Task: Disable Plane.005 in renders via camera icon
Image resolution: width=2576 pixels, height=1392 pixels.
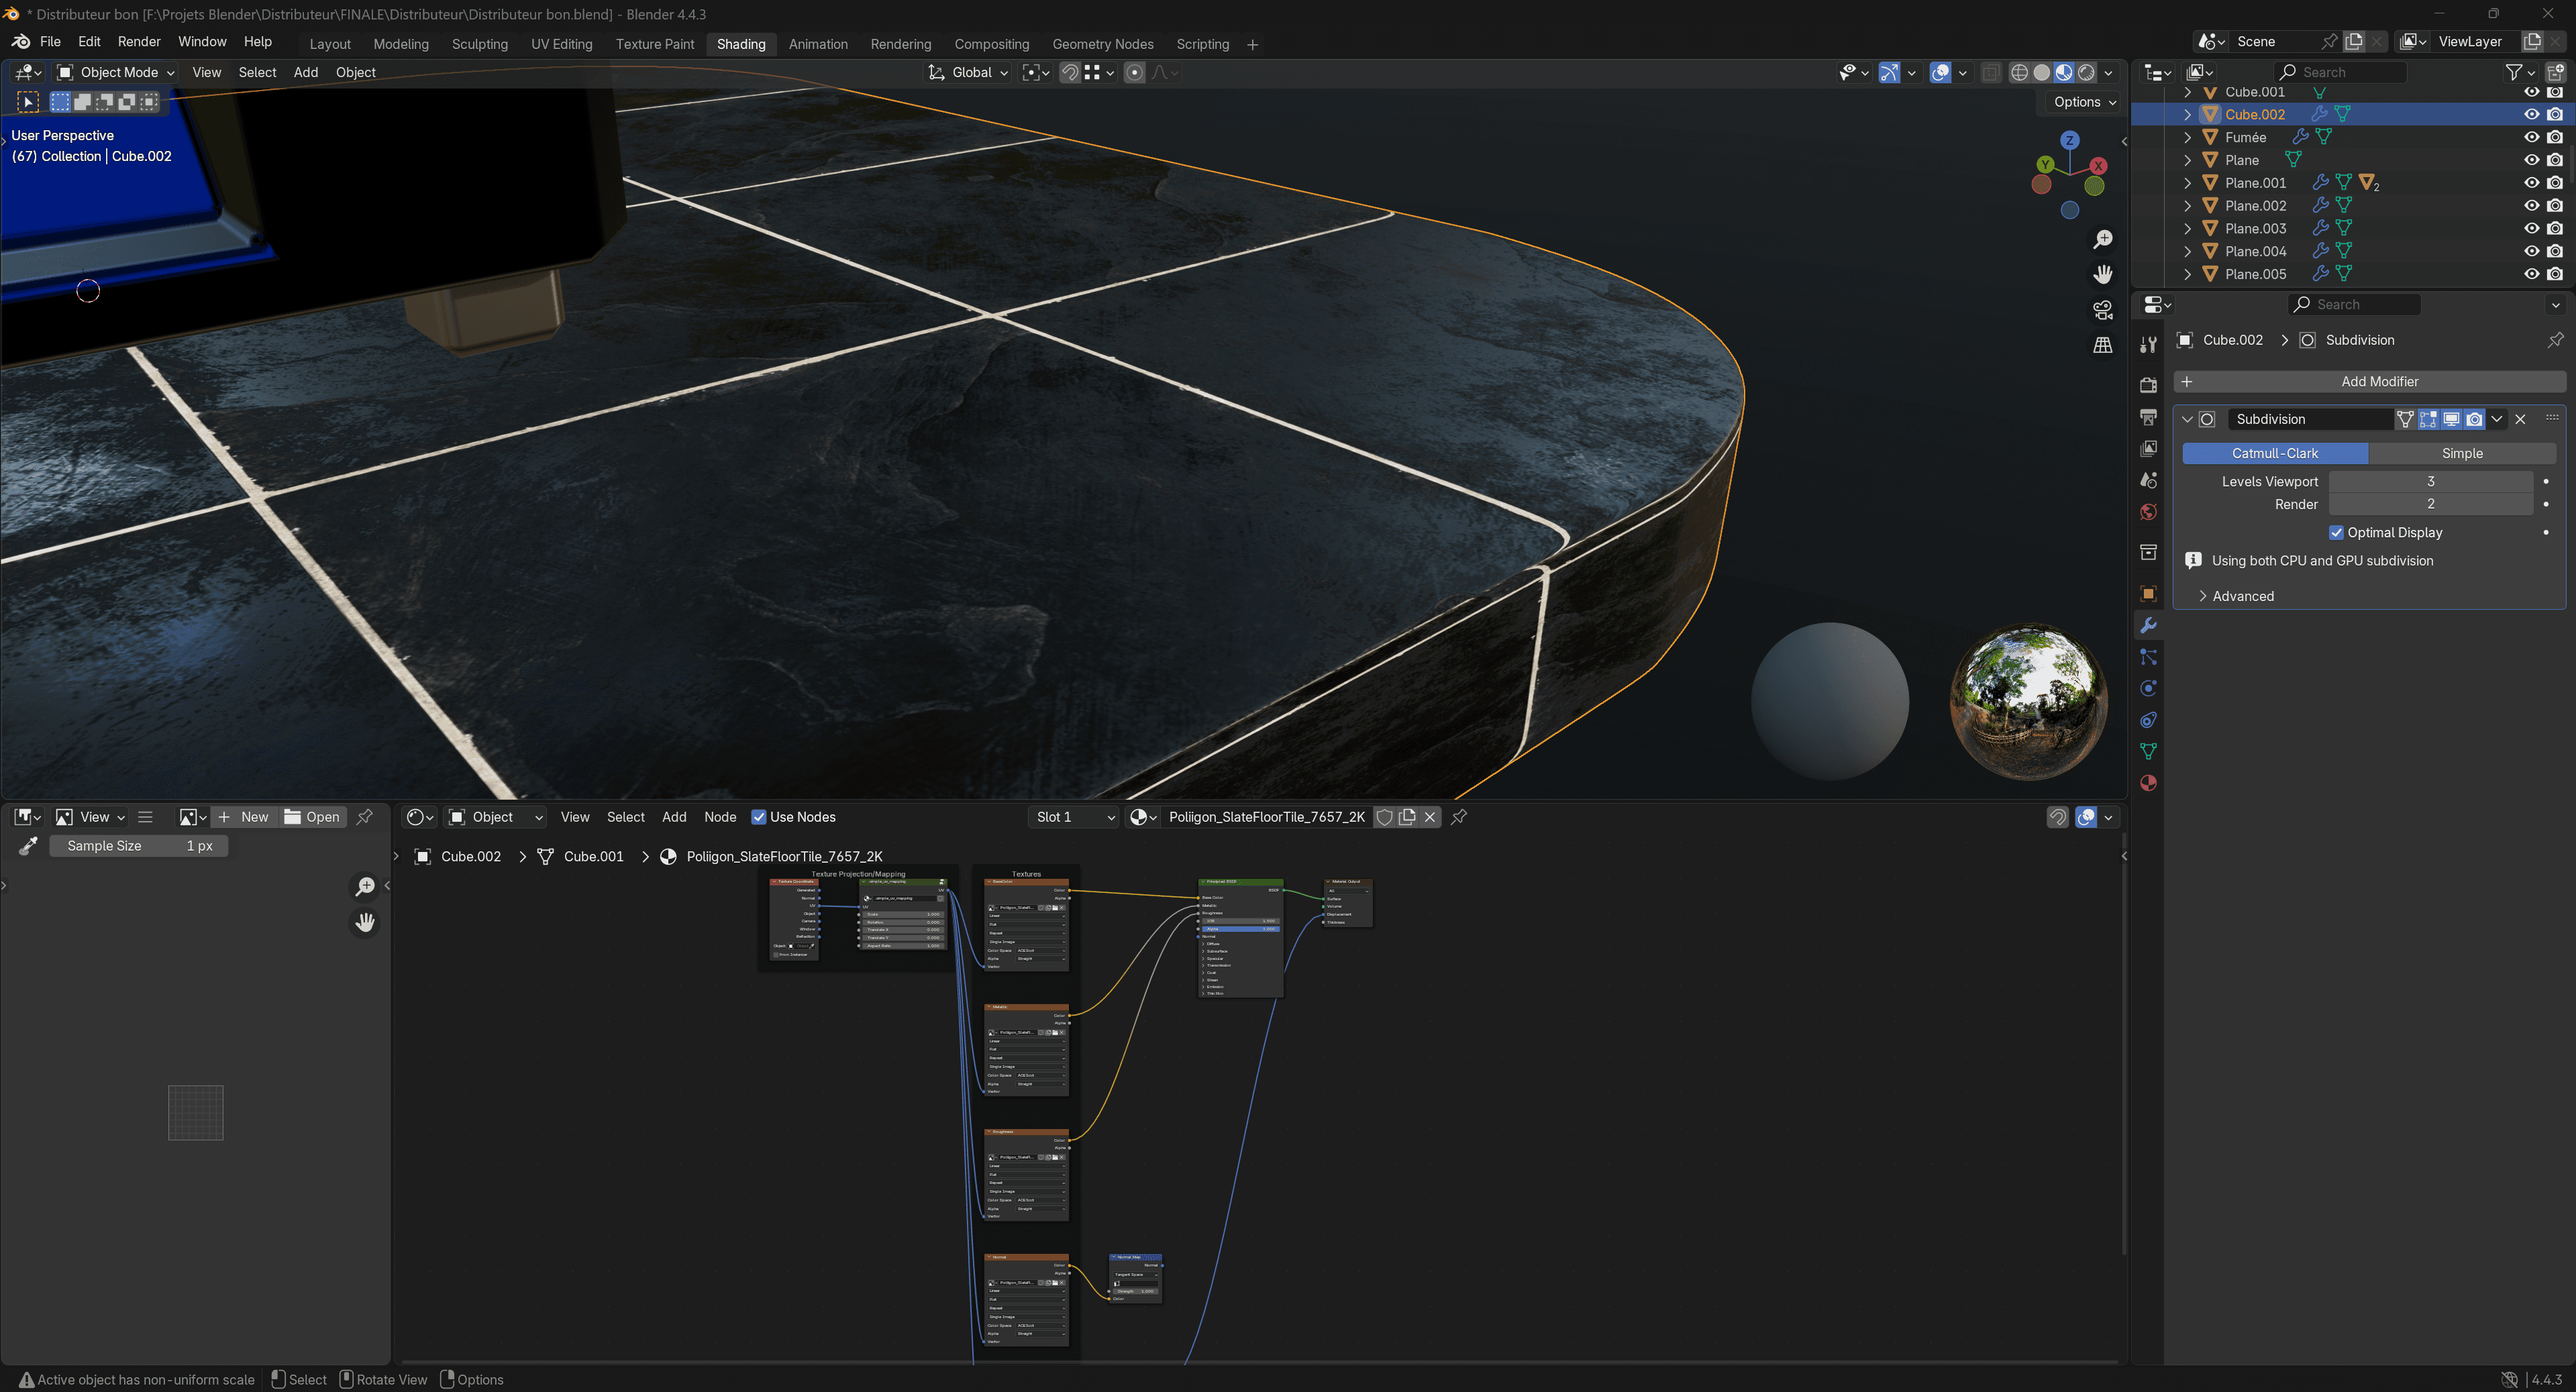Action: coord(2555,274)
